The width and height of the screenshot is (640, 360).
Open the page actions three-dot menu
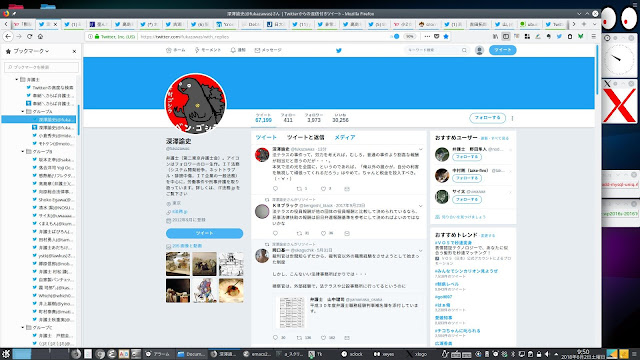click(x=427, y=36)
